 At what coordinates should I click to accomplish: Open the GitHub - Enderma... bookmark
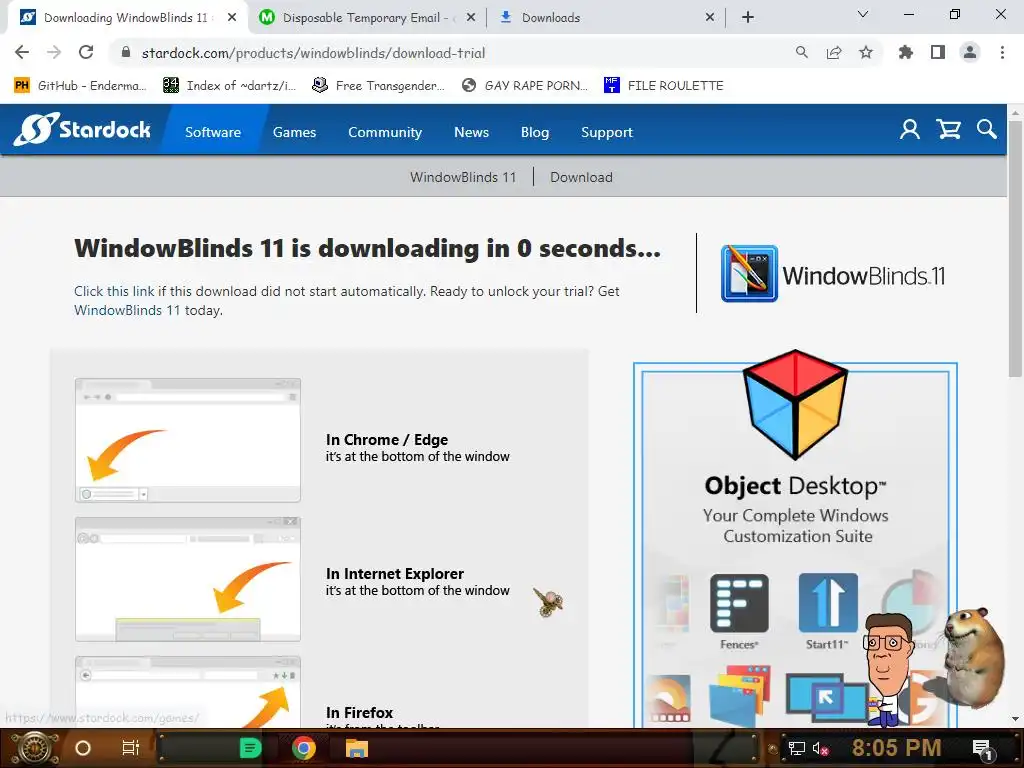pos(80,85)
